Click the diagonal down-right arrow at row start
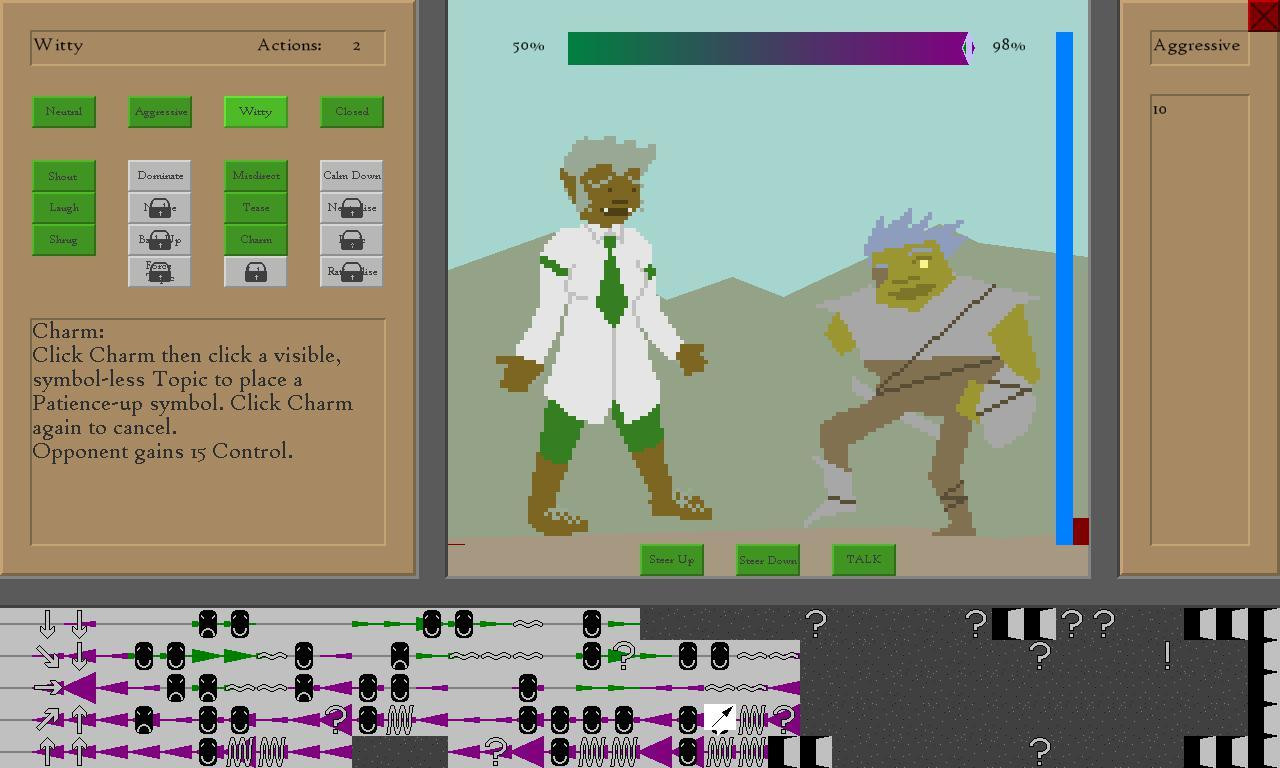 47,656
